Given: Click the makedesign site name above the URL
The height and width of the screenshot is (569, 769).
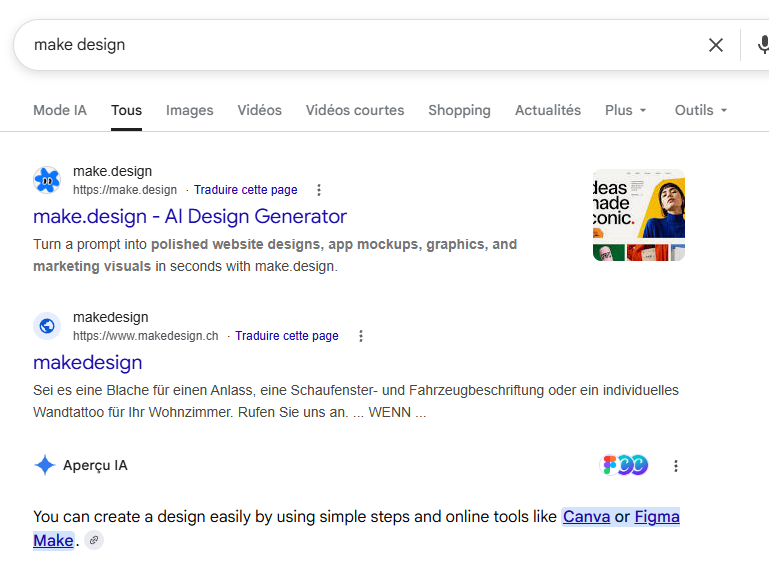Looking at the screenshot, I should tap(110, 317).
